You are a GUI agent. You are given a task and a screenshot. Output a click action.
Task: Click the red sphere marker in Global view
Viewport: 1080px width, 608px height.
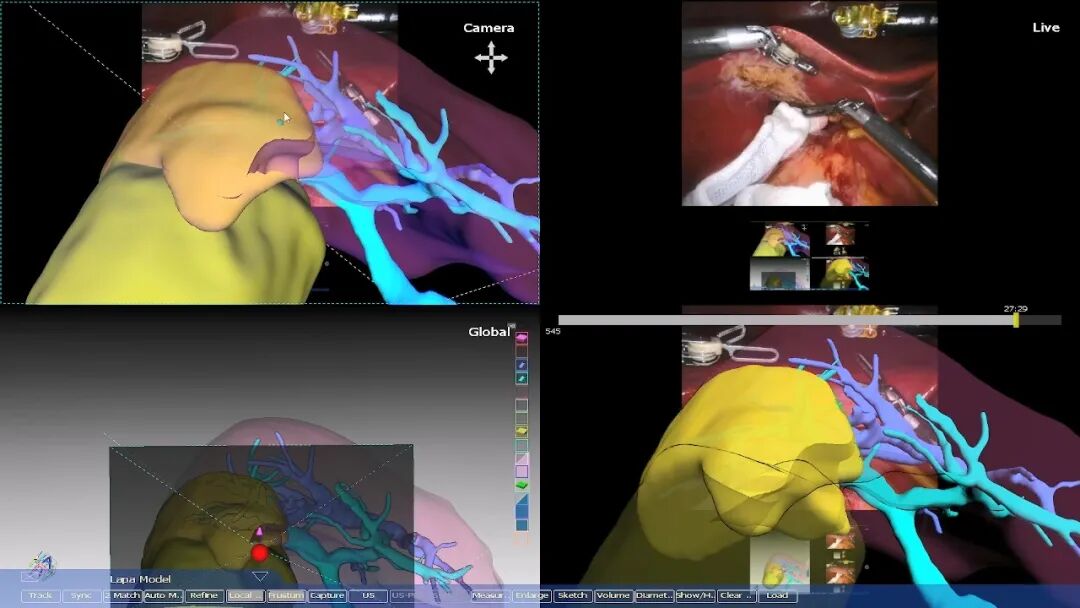pos(260,552)
